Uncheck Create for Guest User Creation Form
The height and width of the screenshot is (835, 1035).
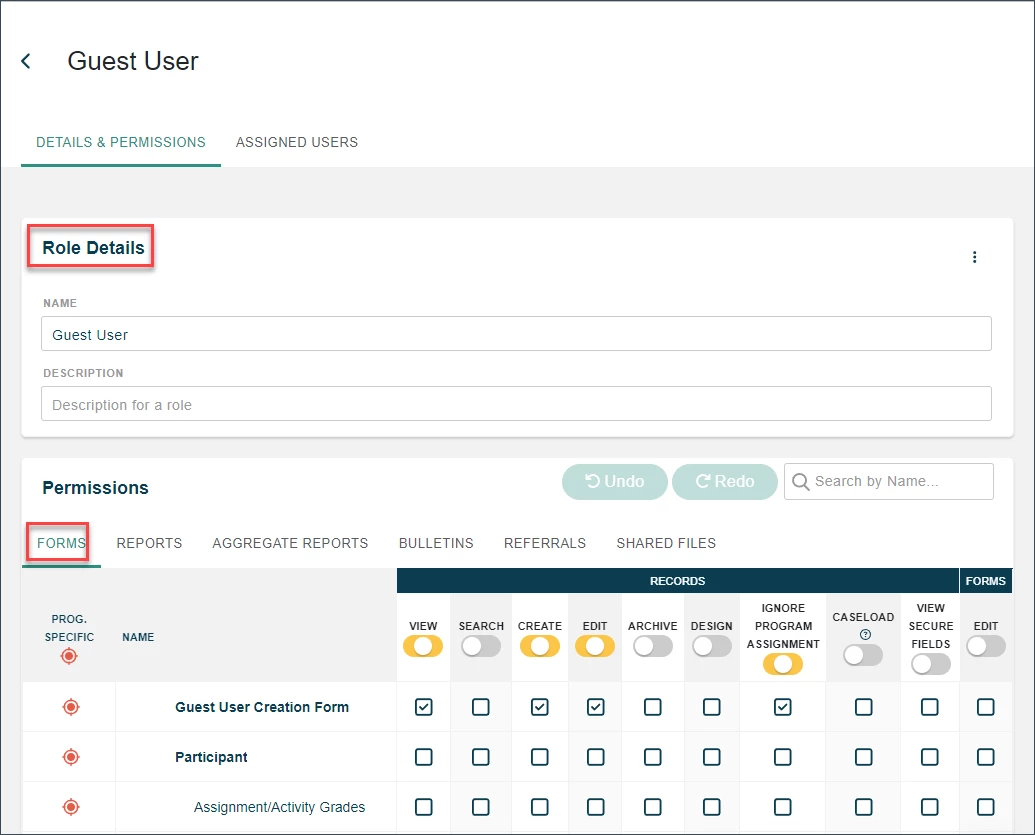540,707
